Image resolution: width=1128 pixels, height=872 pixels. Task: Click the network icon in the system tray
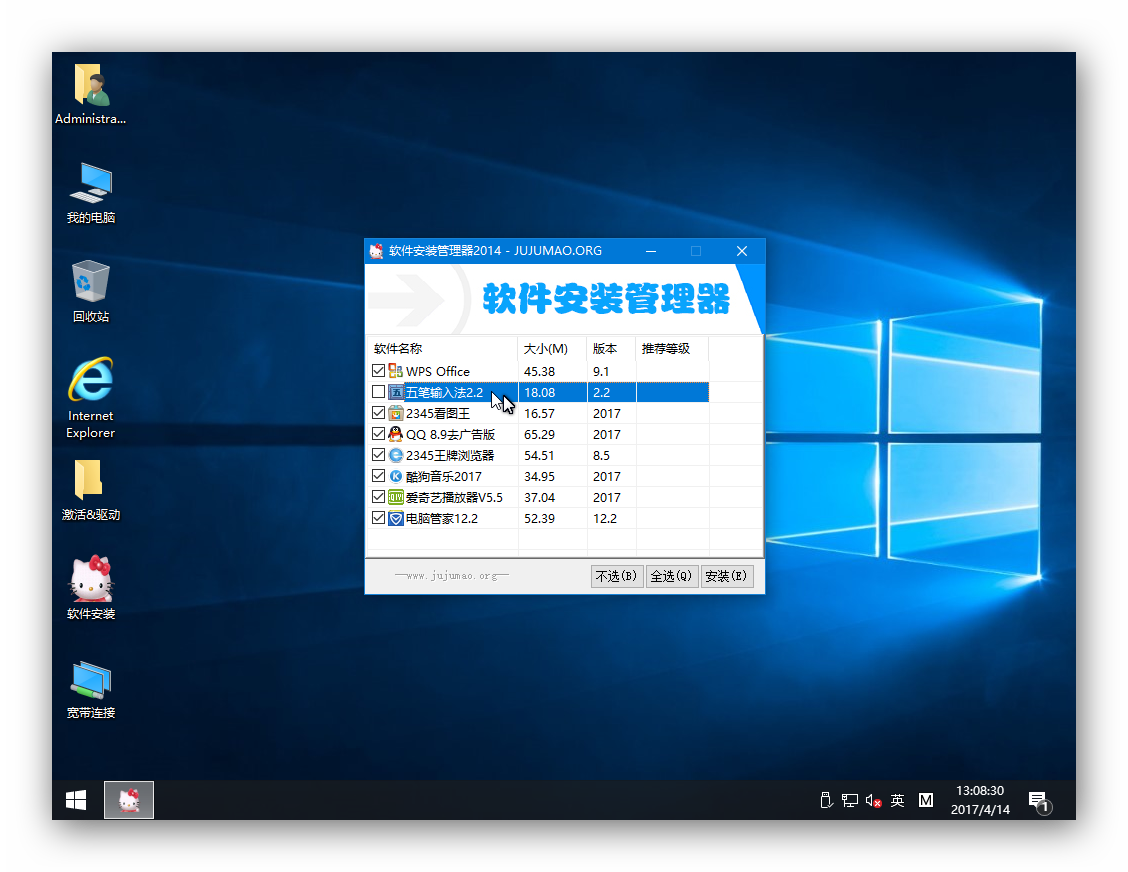pos(849,800)
